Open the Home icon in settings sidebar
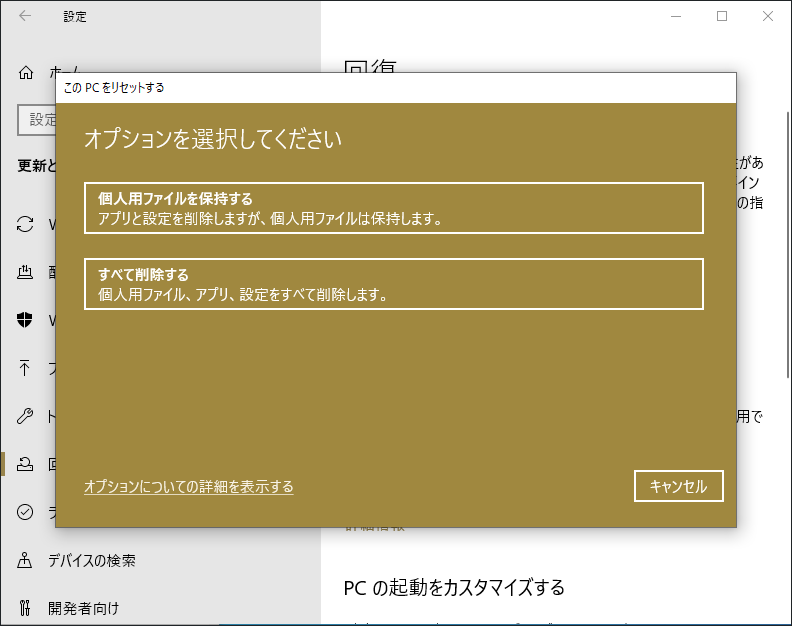 [x=26, y=73]
